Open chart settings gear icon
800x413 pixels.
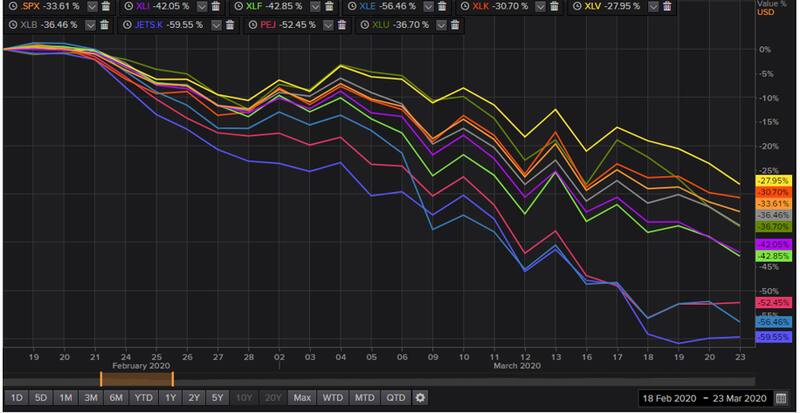(420, 397)
